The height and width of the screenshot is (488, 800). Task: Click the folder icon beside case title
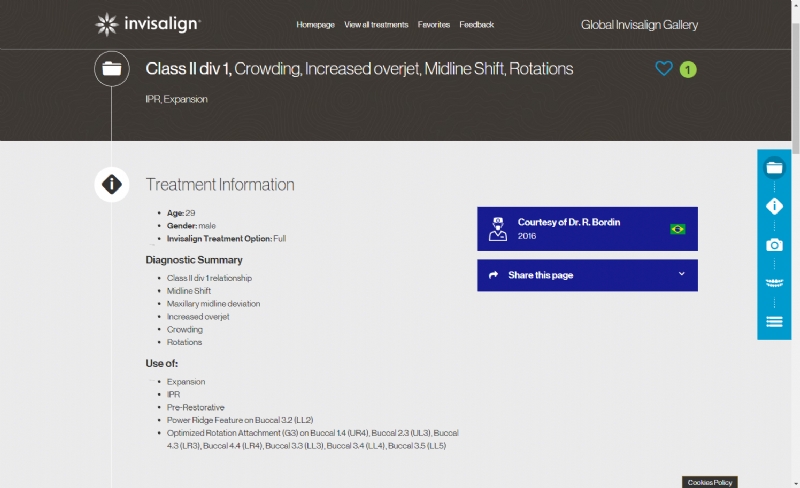112,68
